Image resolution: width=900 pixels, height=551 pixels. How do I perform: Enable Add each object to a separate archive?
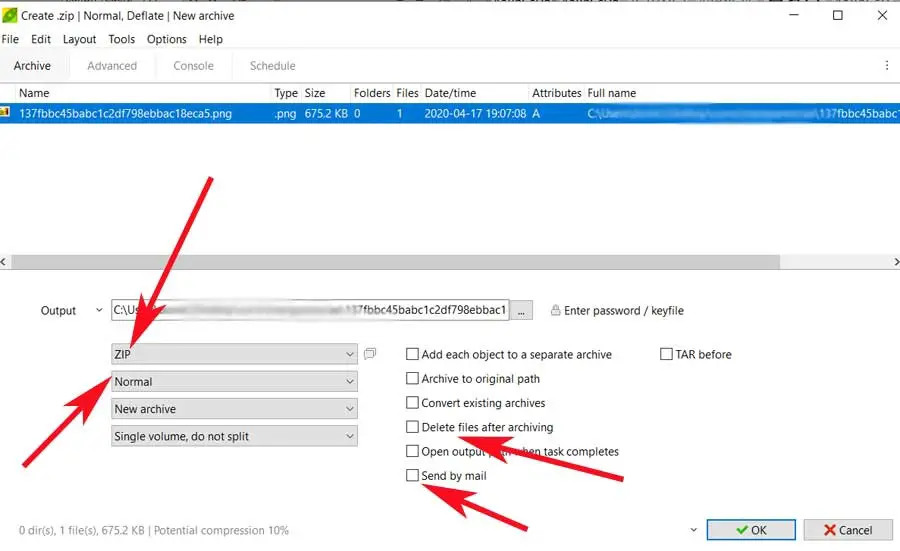[x=412, y=354]
